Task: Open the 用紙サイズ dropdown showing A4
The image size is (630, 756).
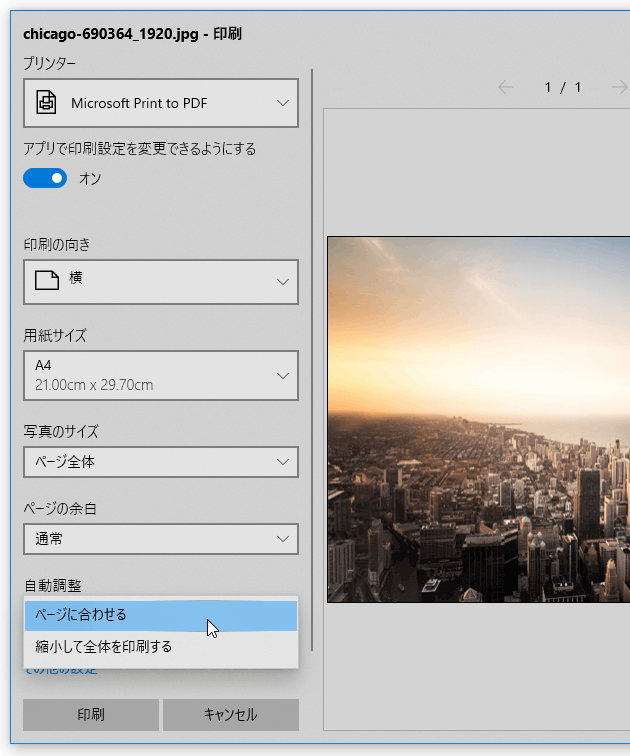Action: [x=161, y=376]
